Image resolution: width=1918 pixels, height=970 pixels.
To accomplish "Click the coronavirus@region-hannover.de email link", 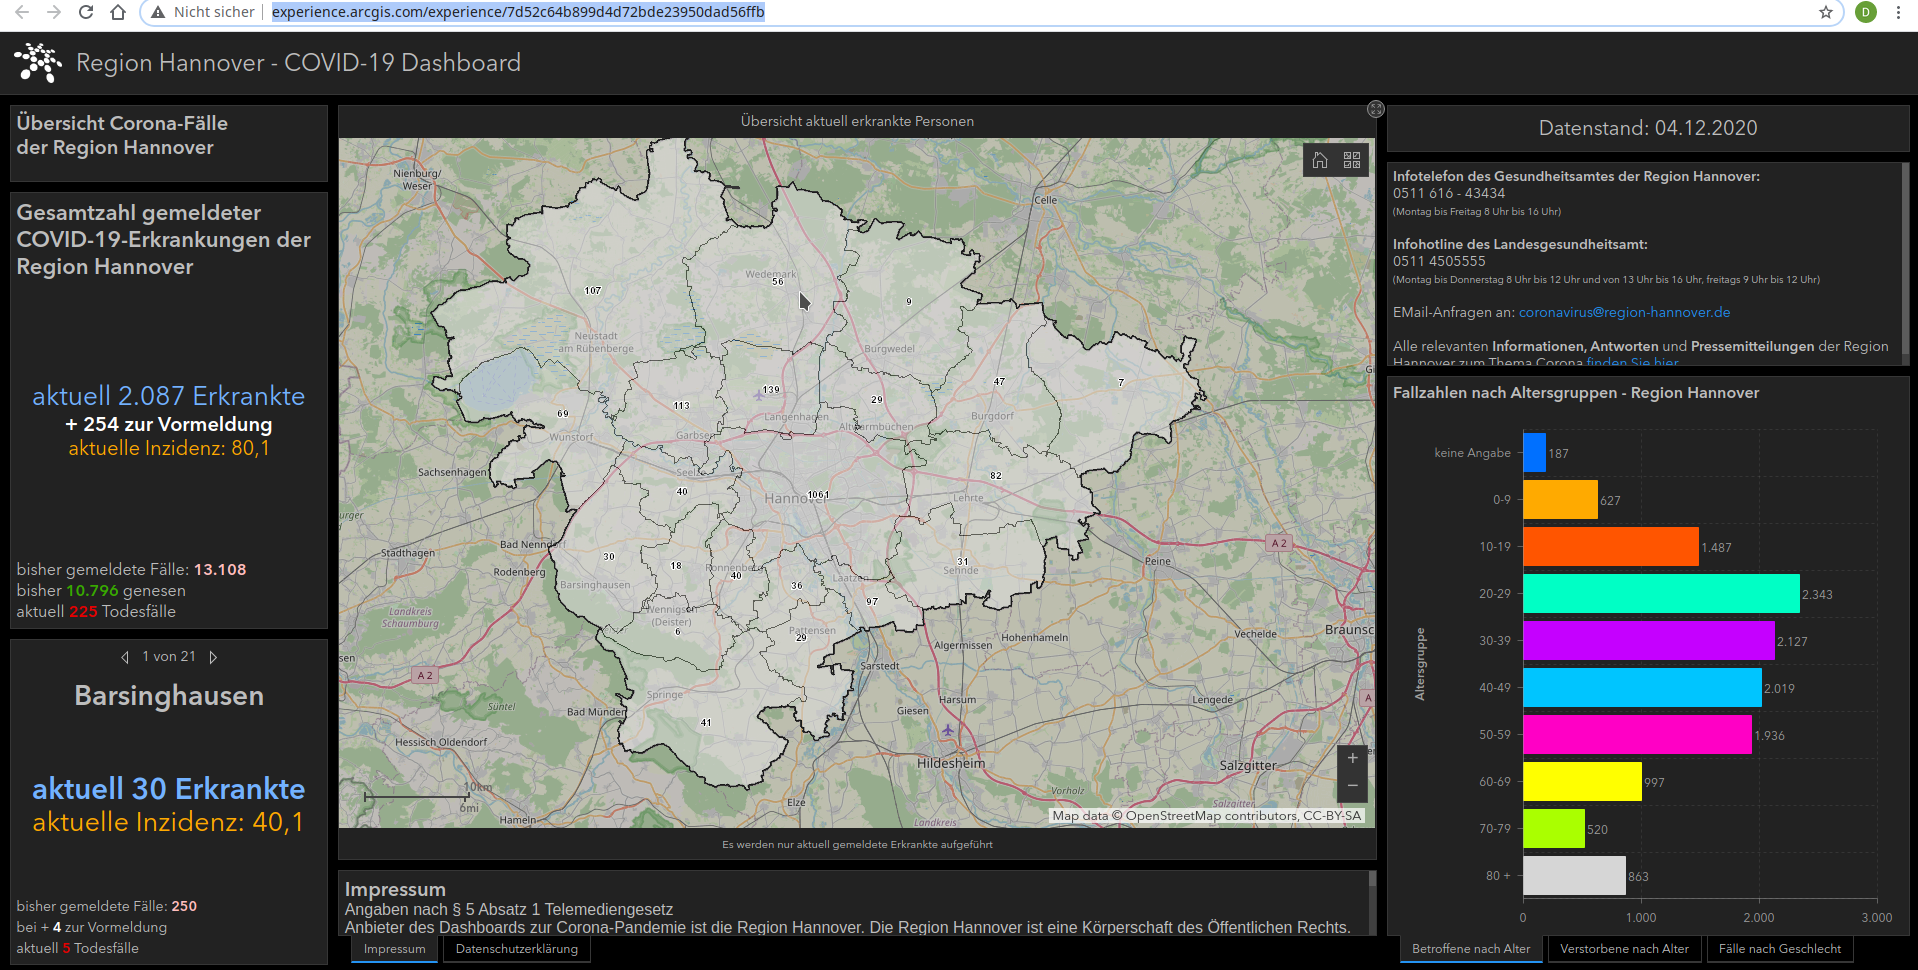I will [1624, 312].
